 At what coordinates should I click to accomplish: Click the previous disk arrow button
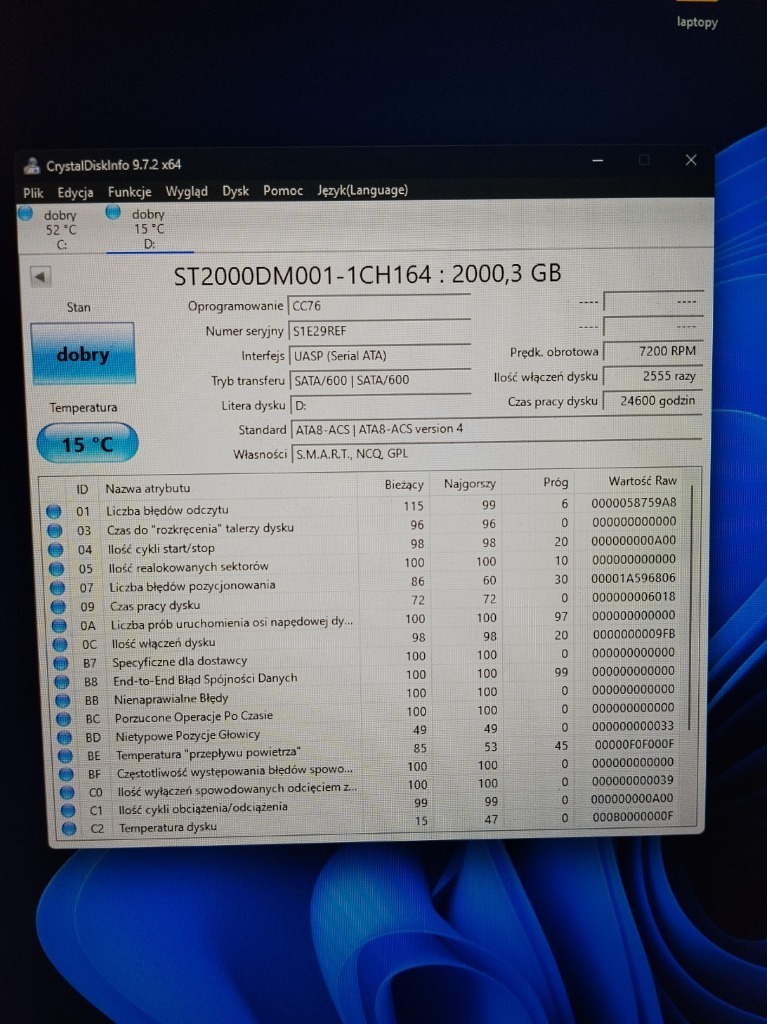[x=41, y=277]
